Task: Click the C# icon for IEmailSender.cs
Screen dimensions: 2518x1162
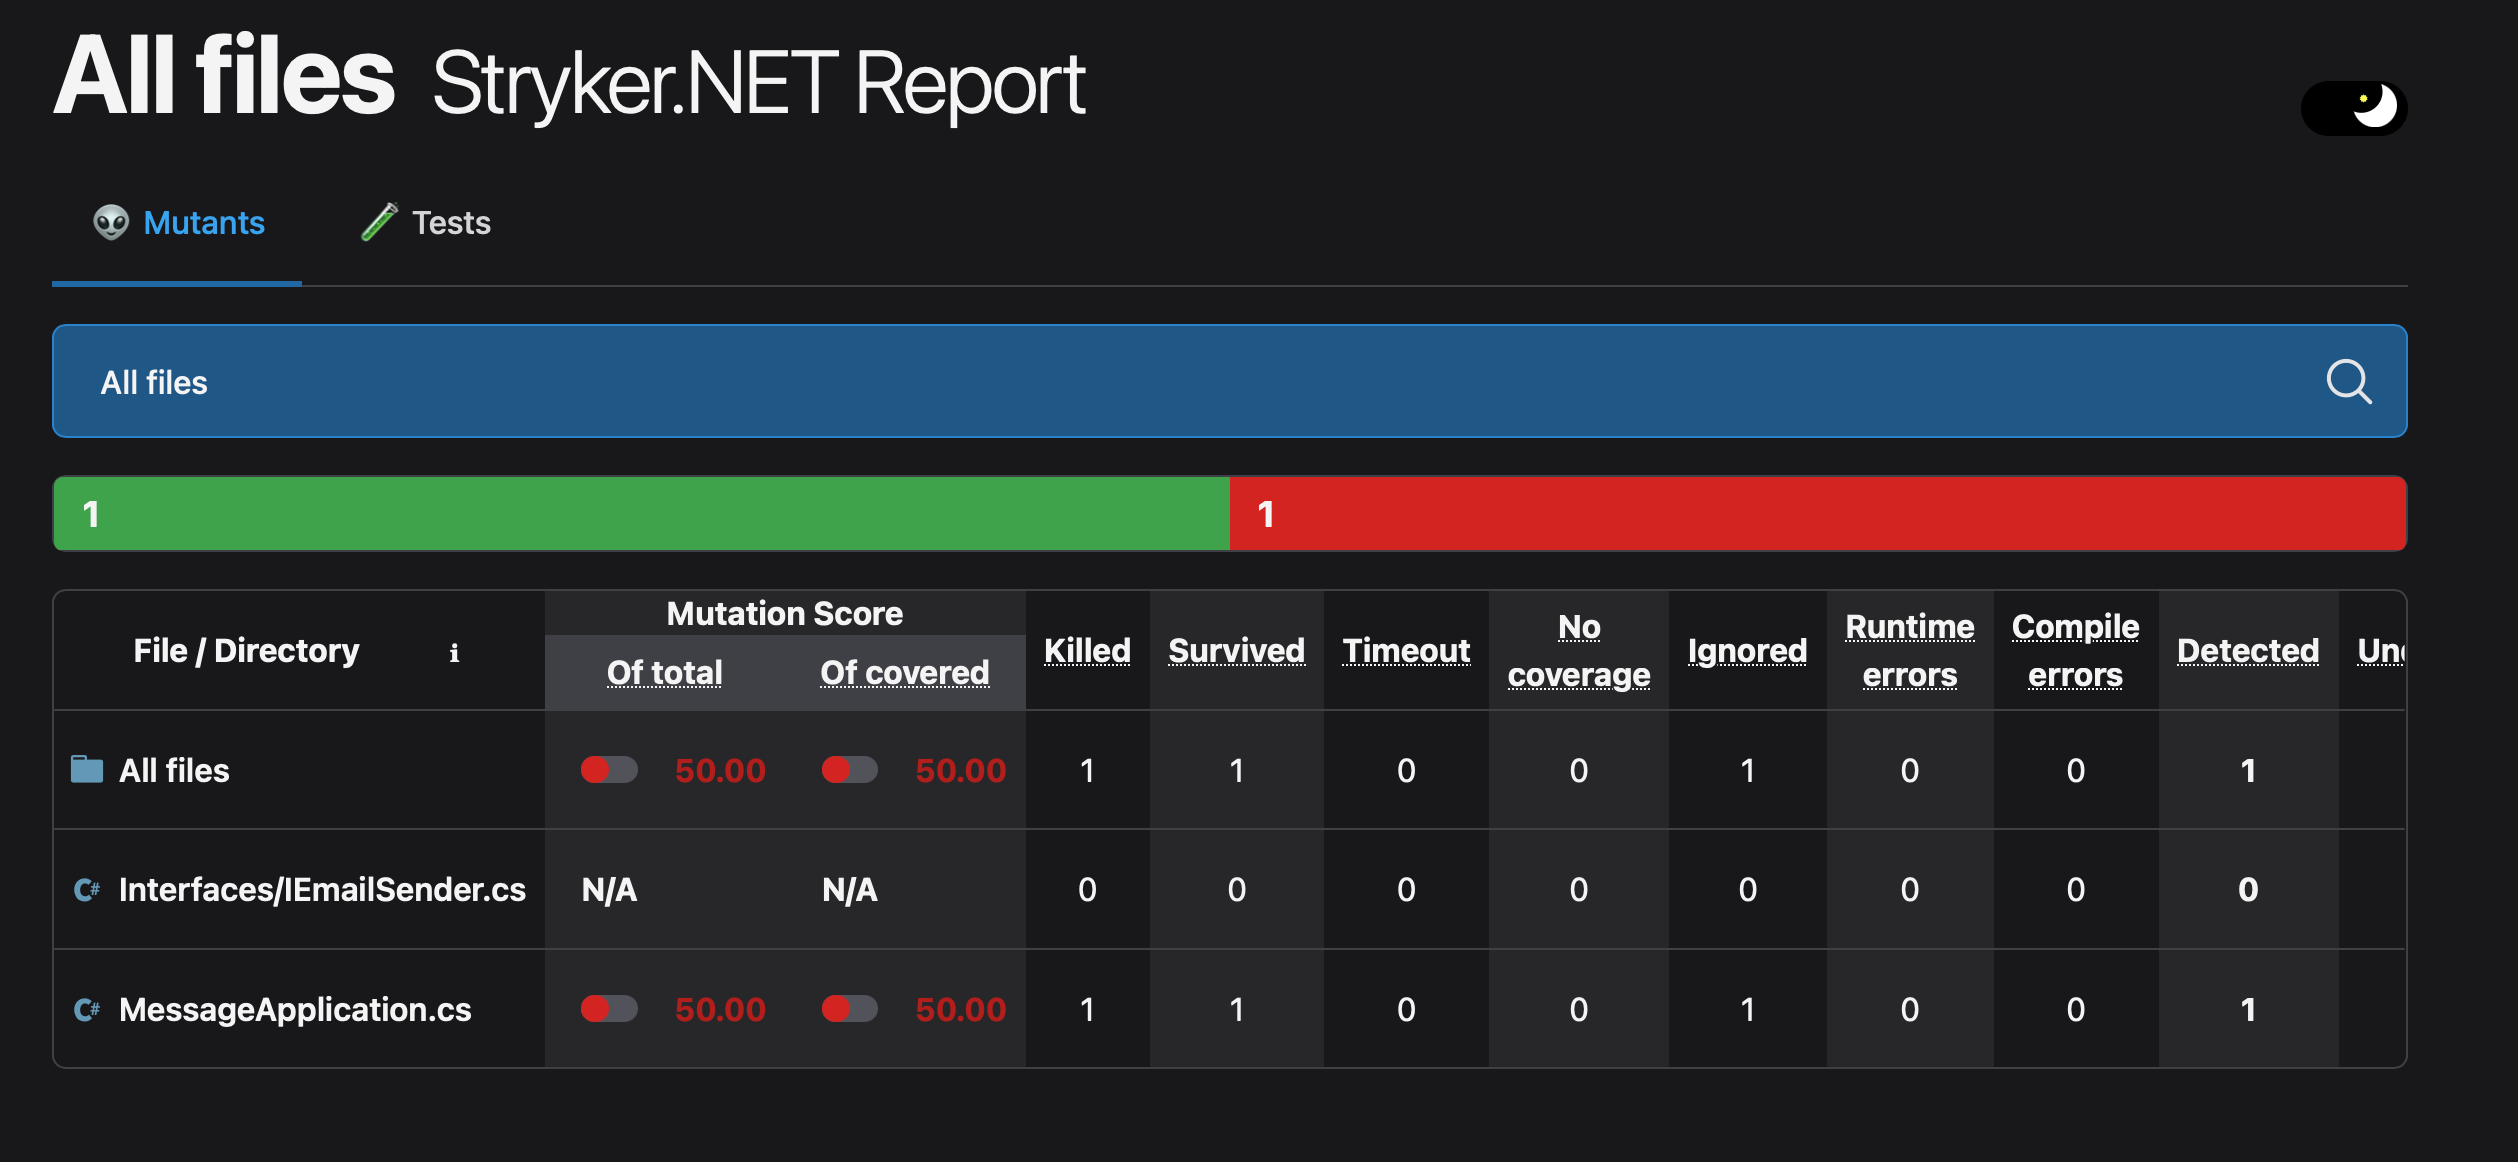Action: point(87,889)
